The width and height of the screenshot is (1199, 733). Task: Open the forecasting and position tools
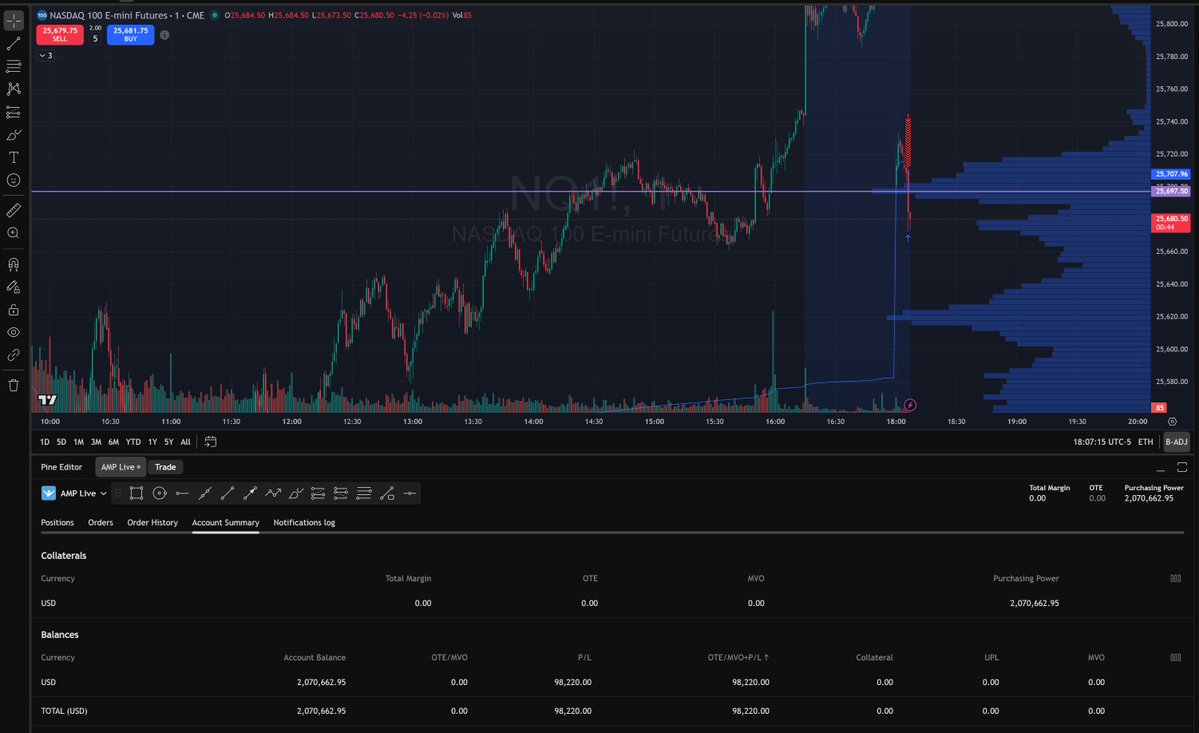click(14, 112)
